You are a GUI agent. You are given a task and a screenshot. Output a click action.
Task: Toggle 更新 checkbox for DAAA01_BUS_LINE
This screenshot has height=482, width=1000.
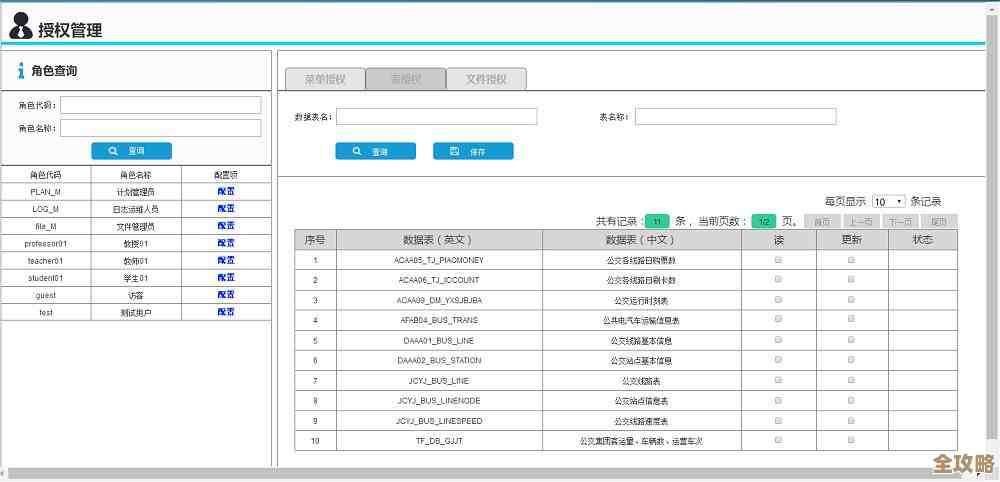(851, 340)
